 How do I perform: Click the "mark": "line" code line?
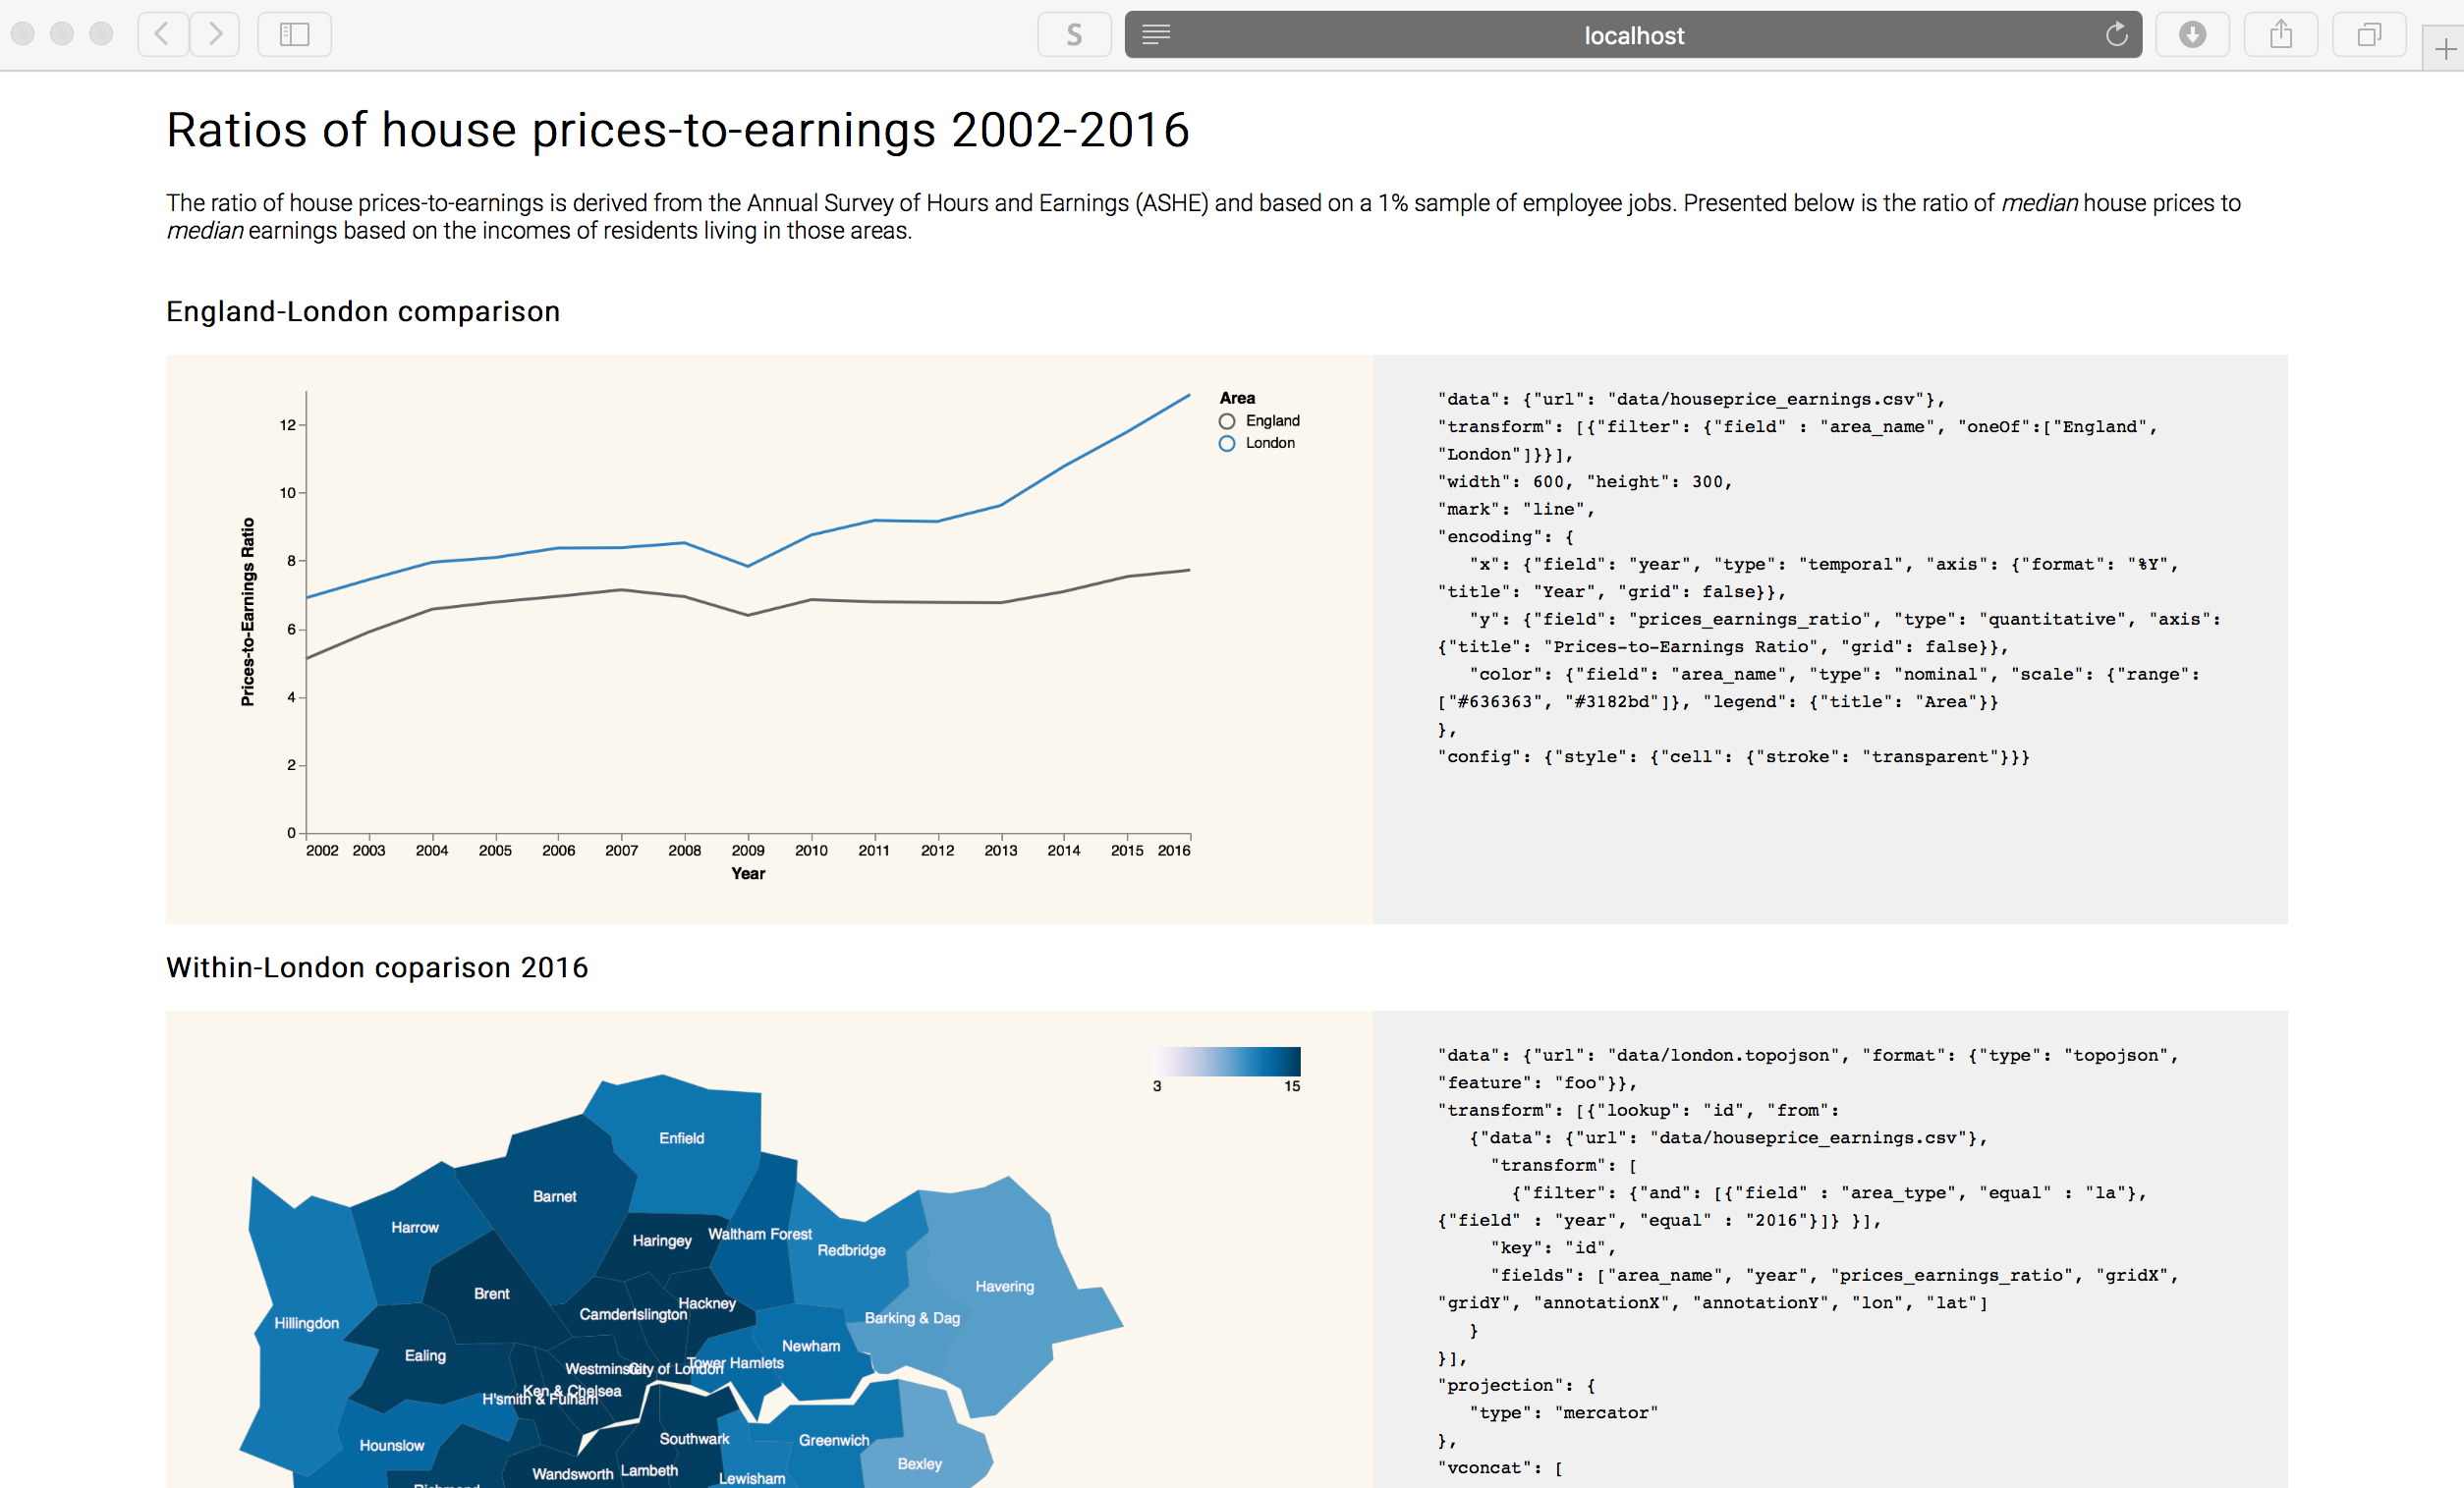tap(1516, 509)
